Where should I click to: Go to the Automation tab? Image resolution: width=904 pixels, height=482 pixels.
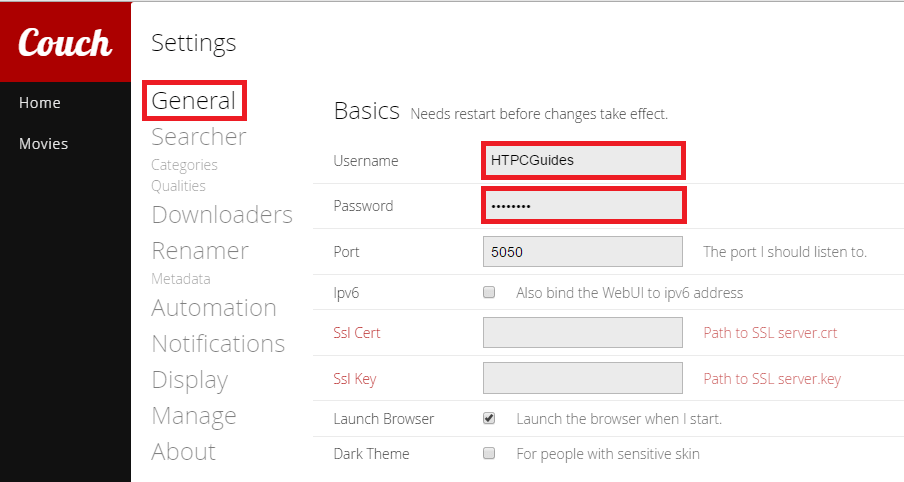[214, 308]
